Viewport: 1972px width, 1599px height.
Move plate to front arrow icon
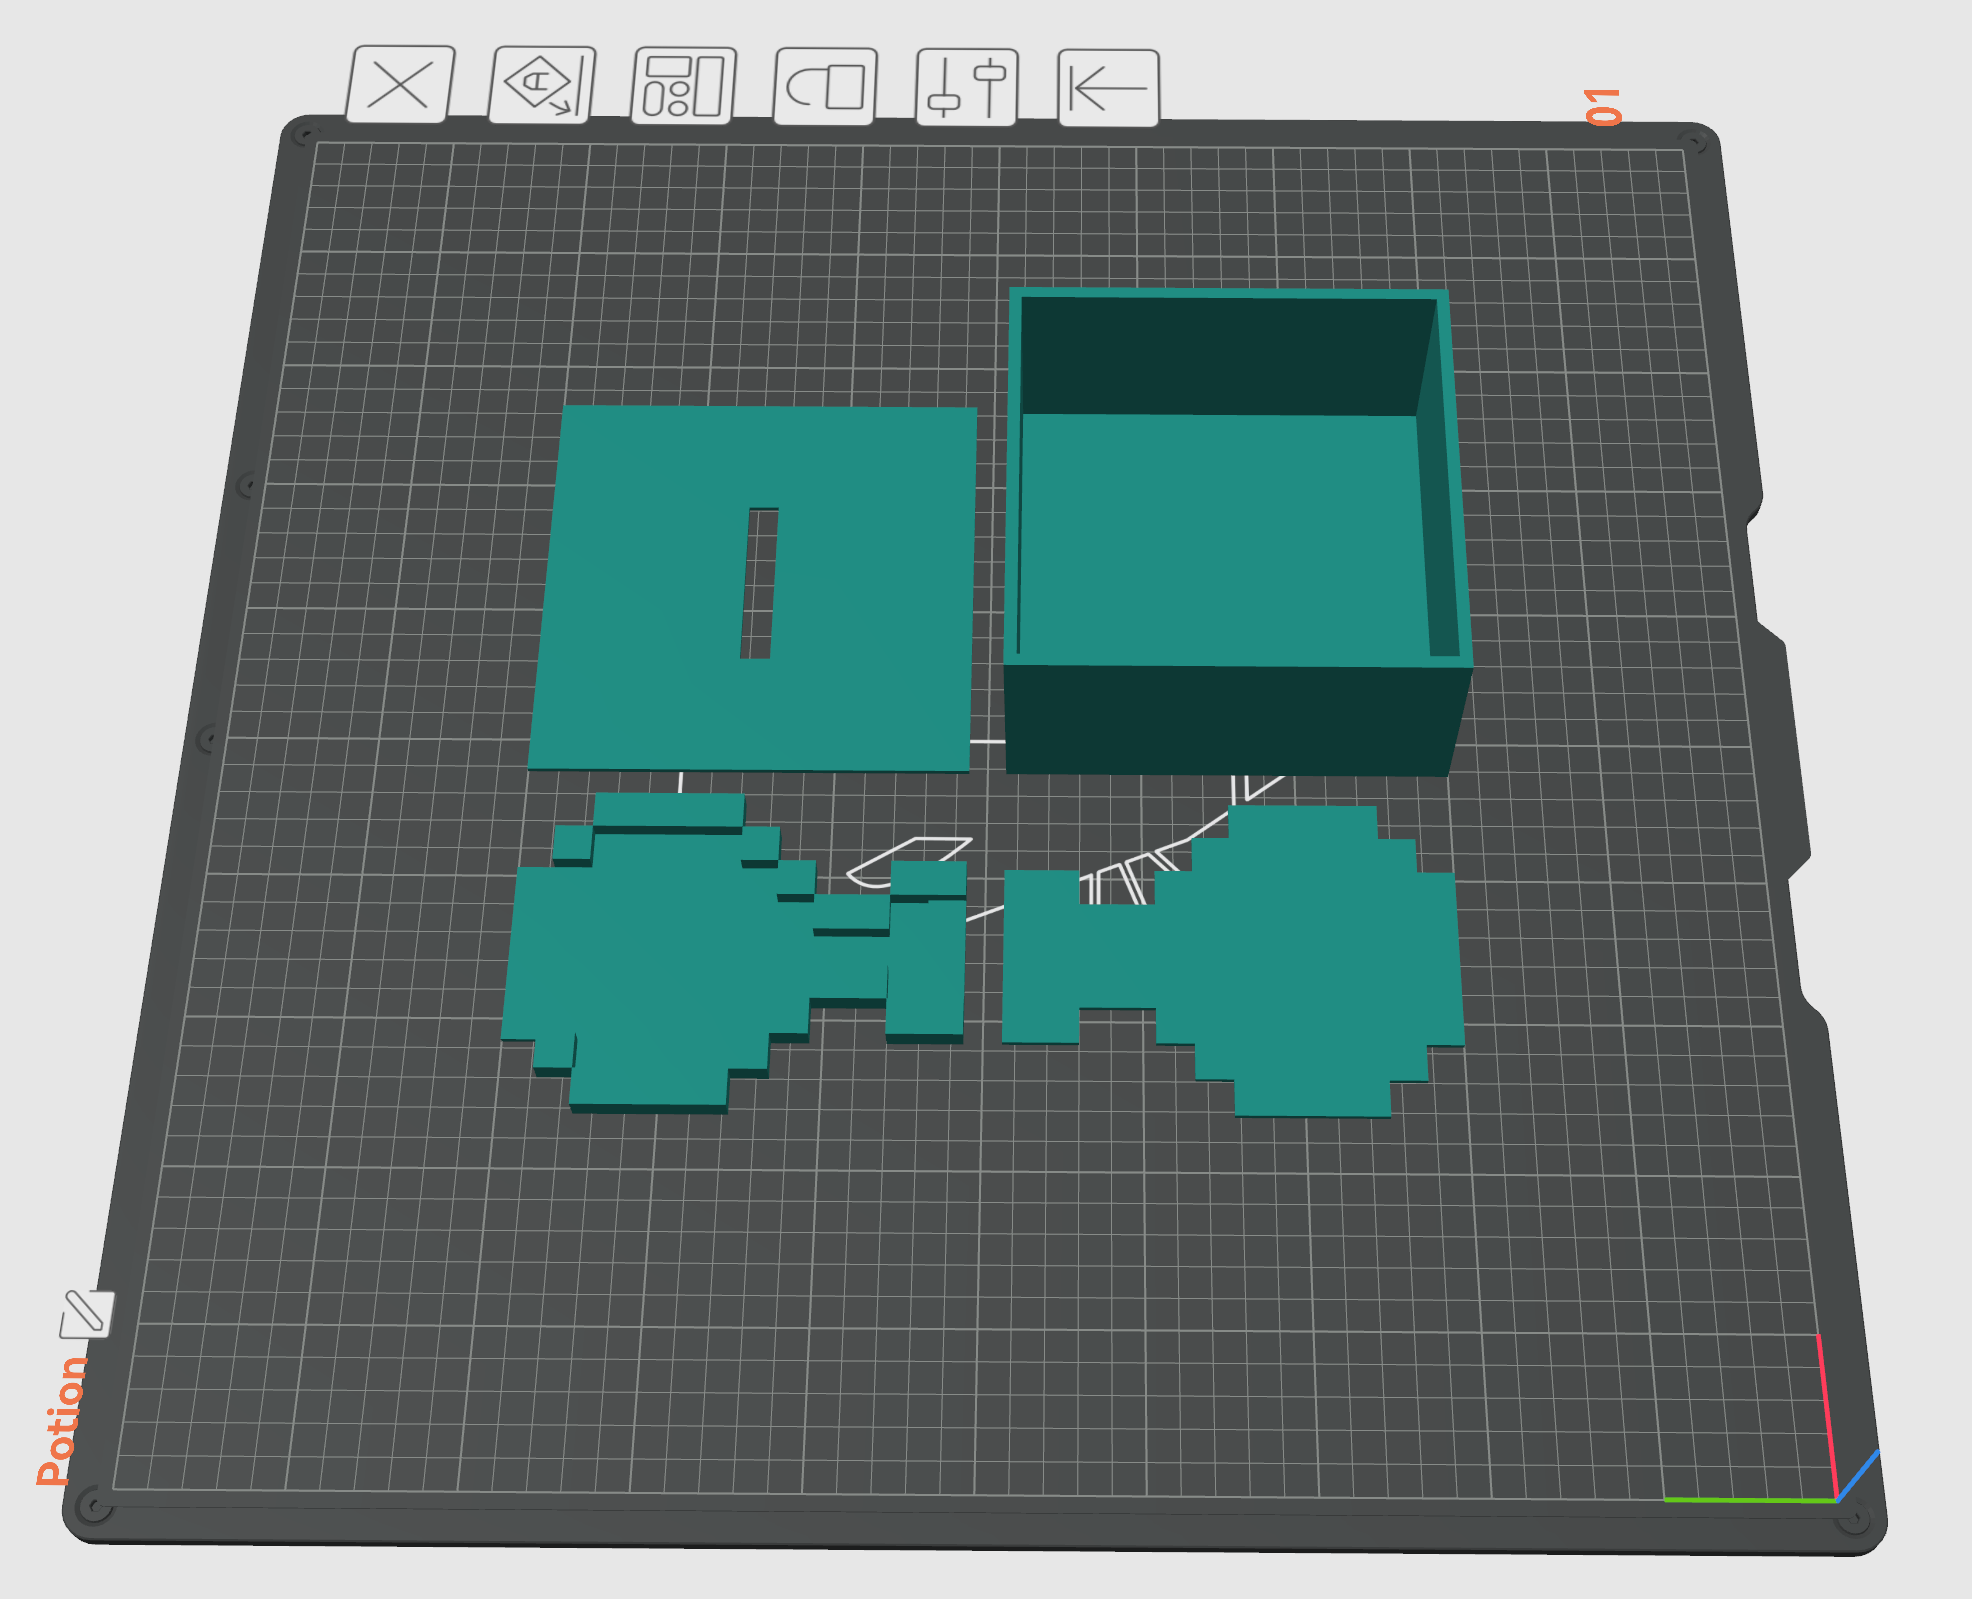pyautogui.click(x=1109, y=89)
